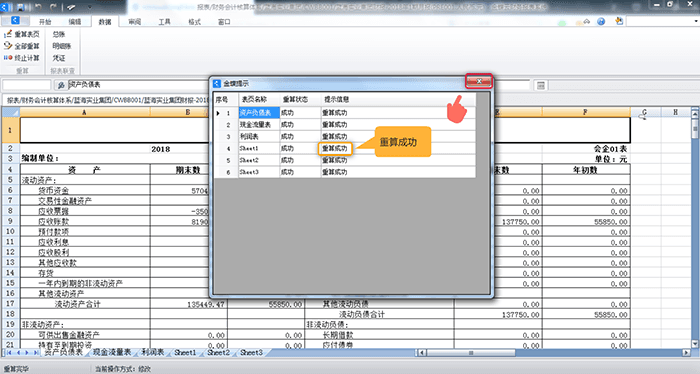Switch to the 开始 ribbon tab

pyautogui.click(x=45, y=21)
